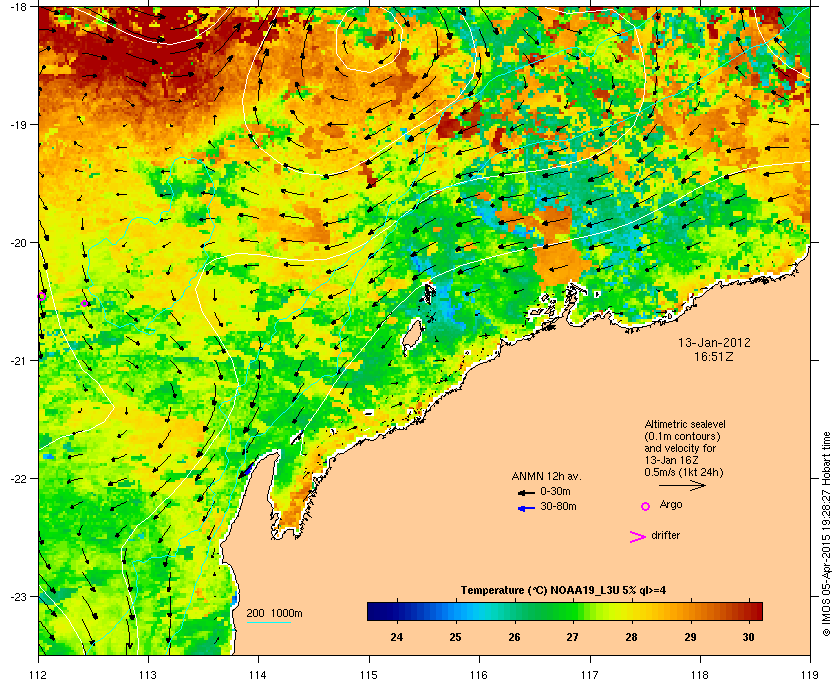Click the '118' longitude axis label
Image resolution: width=840 pixels, height=680 pixels.
(700, 674)
